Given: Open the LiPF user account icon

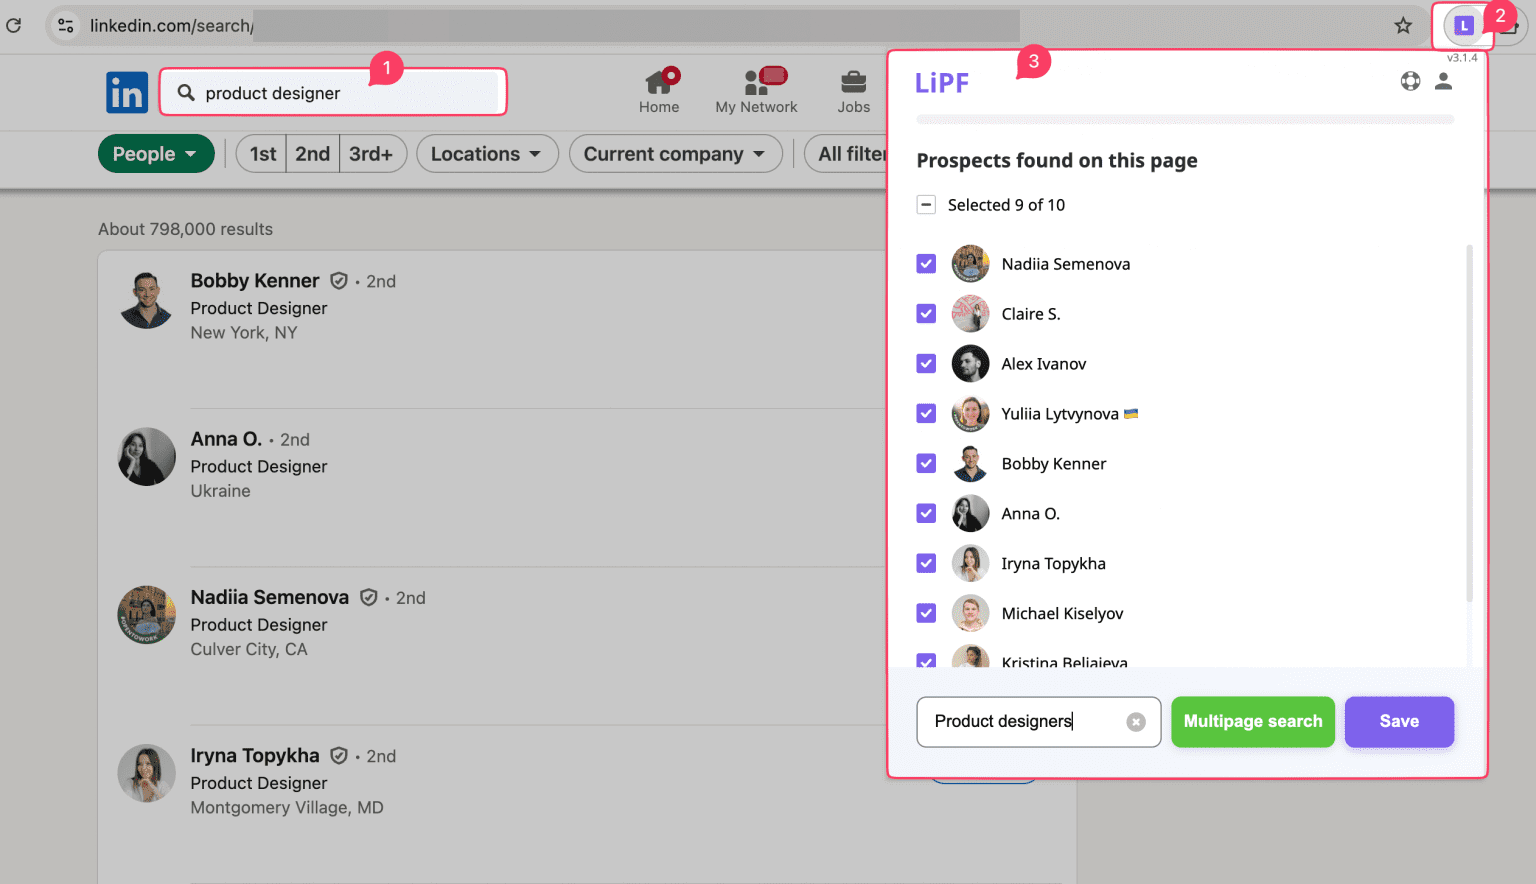Looking at the screenshot, I should pos(1443,82).
